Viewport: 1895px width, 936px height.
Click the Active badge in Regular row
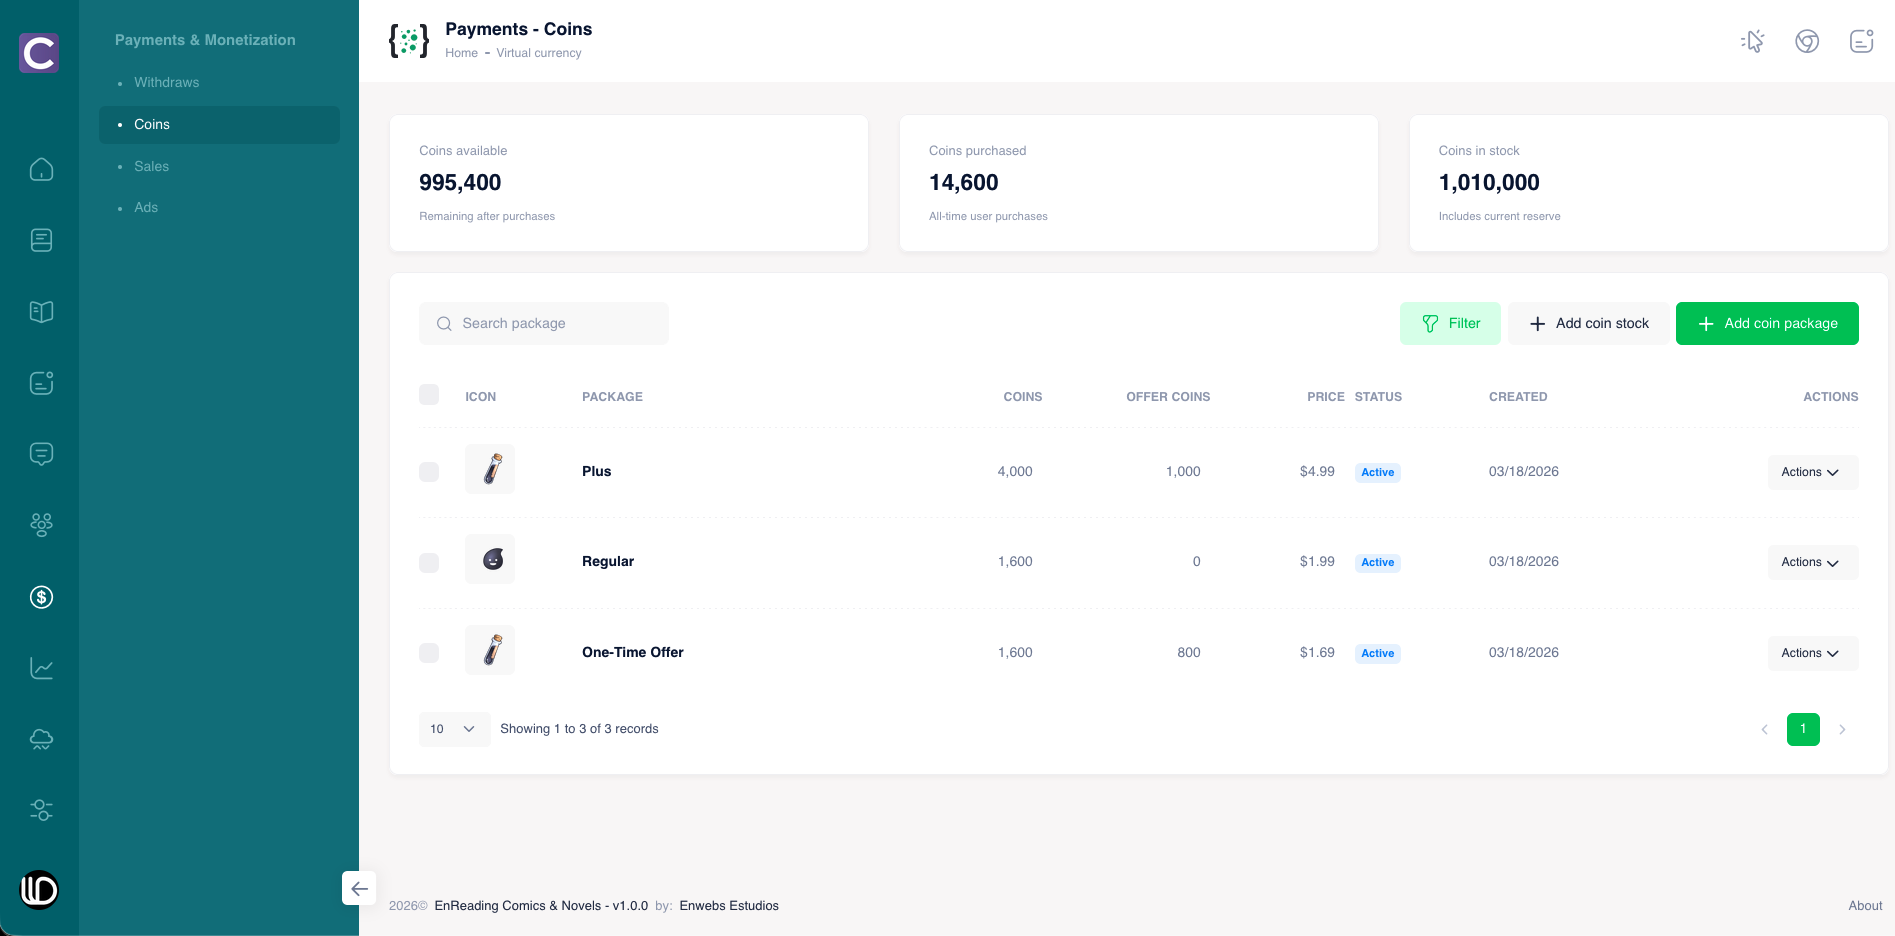(x=1378, y=562)
